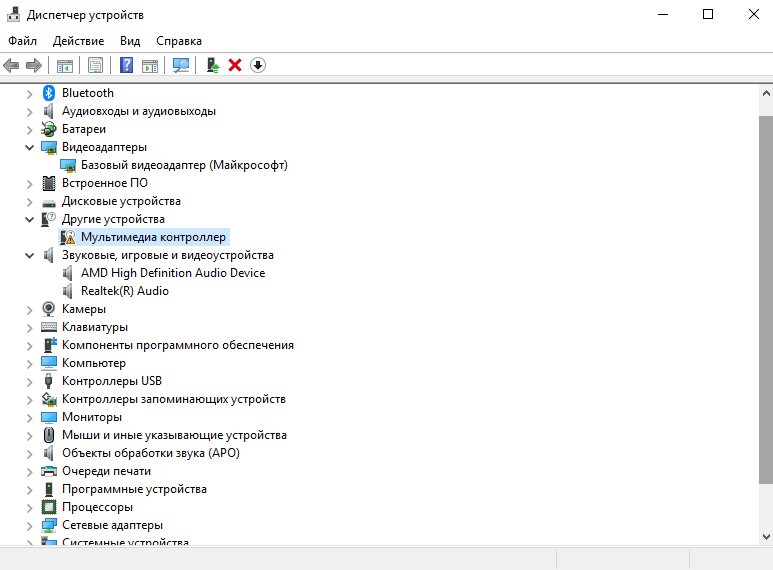Expand the Мониторы category

(x=30, y=418)
